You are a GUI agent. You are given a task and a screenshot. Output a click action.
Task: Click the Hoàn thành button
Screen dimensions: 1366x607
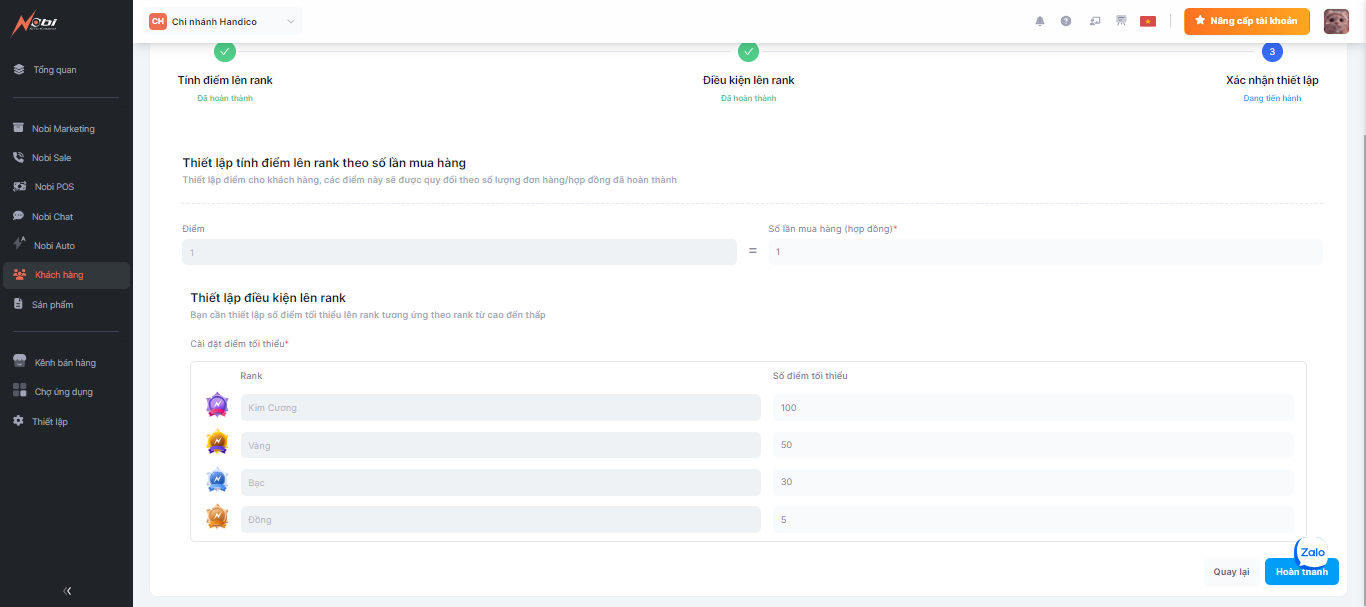[1301, 572]
